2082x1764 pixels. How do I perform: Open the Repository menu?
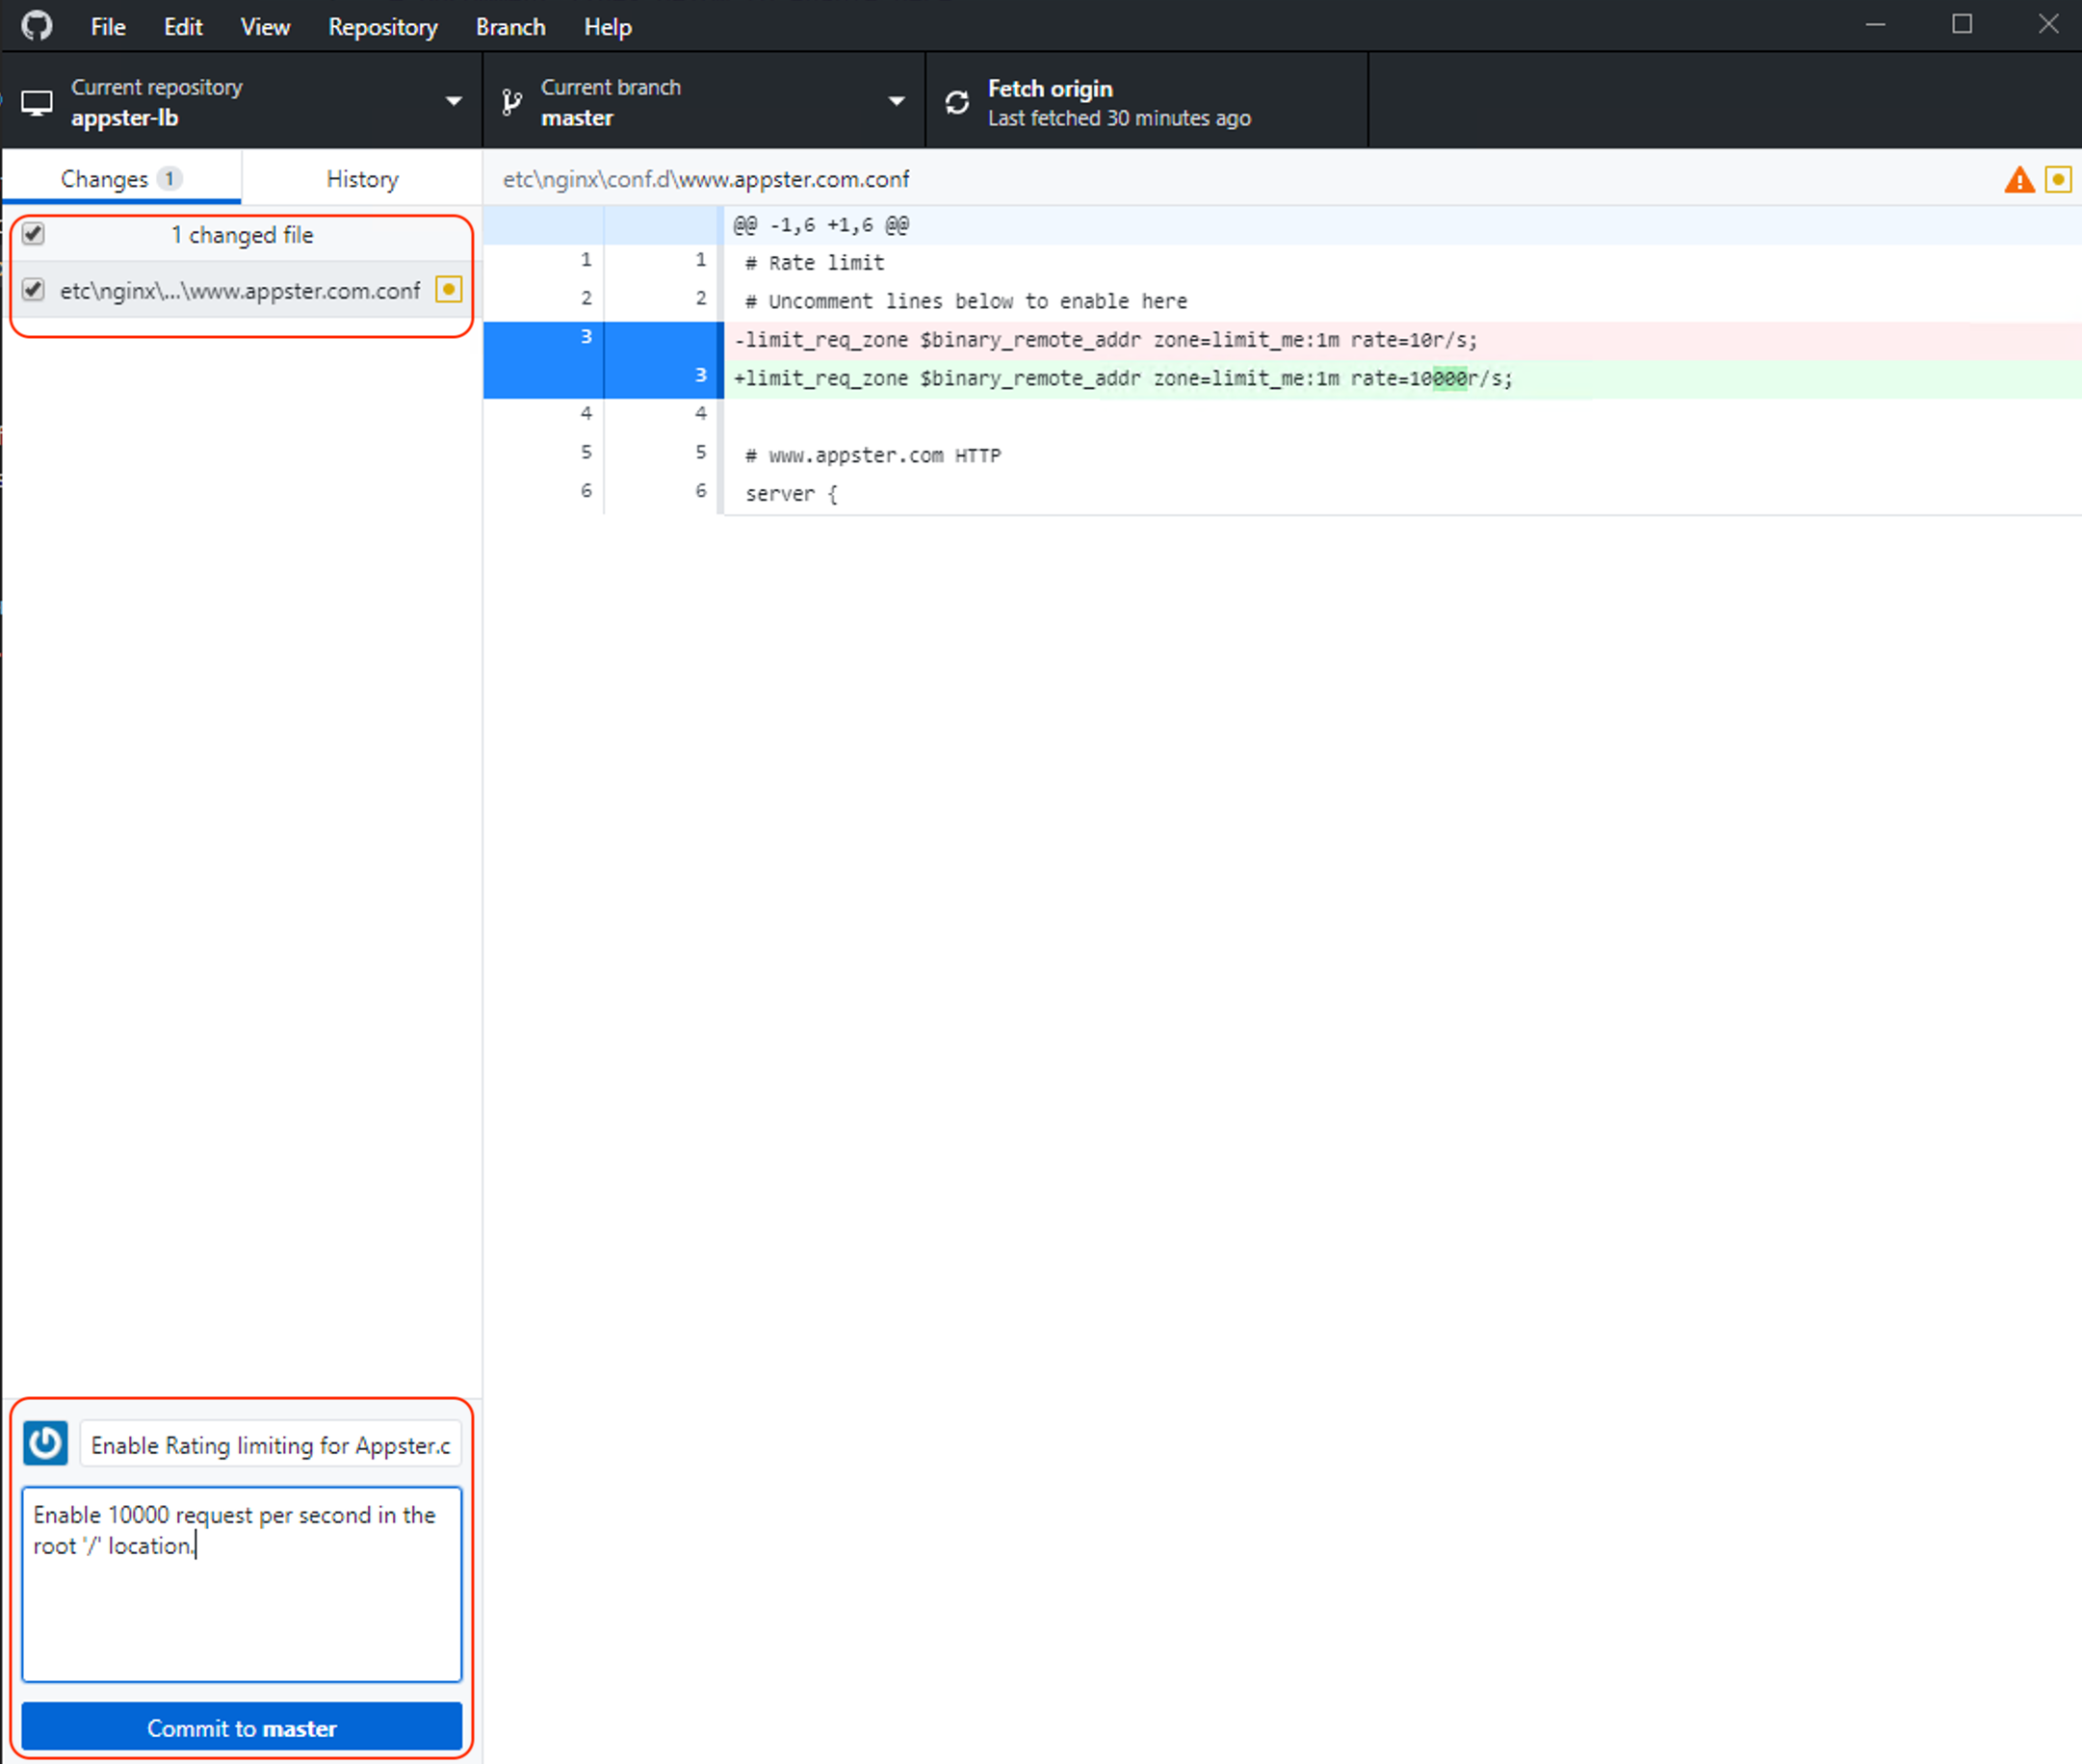tap(383, 27)
